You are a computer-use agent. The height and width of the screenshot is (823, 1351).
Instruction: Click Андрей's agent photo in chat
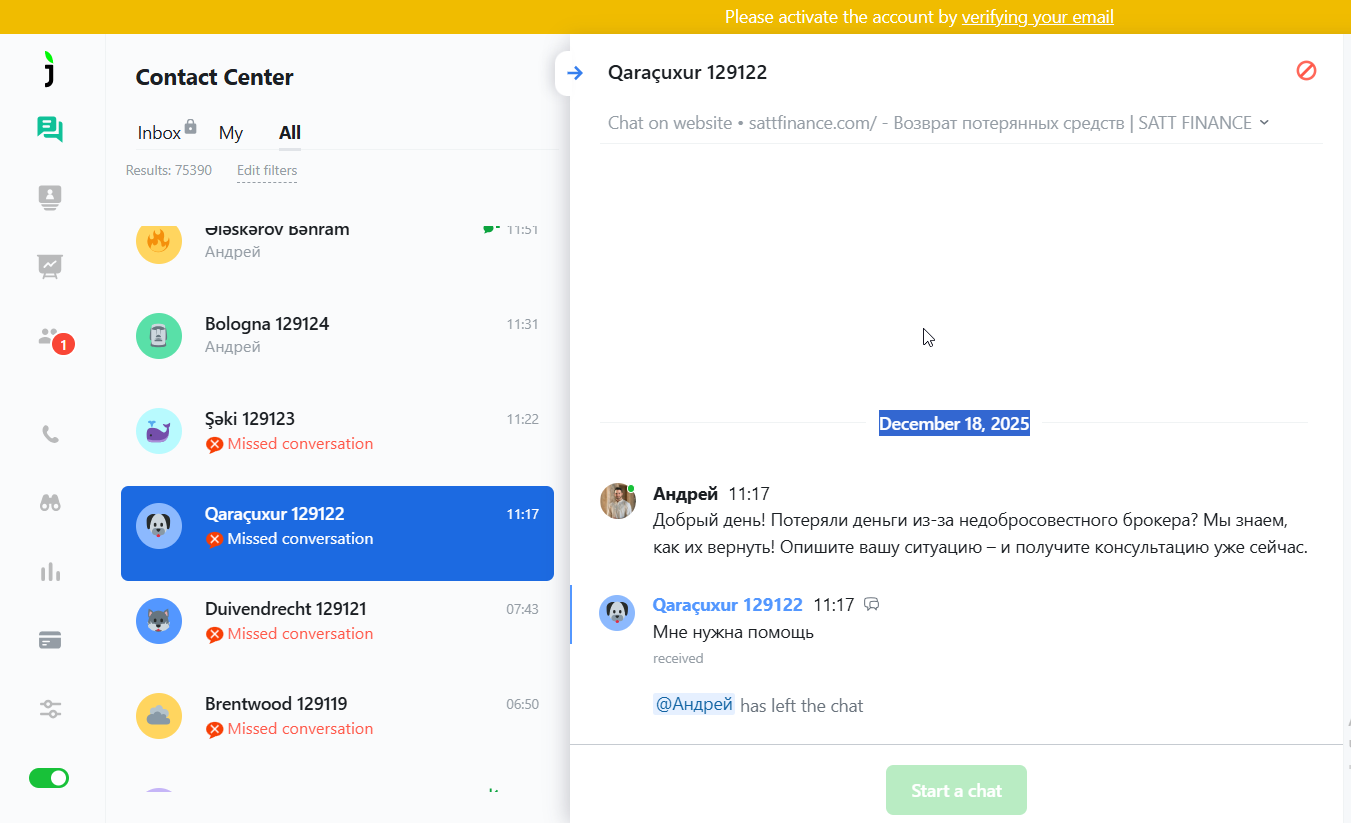coord(617,501)
